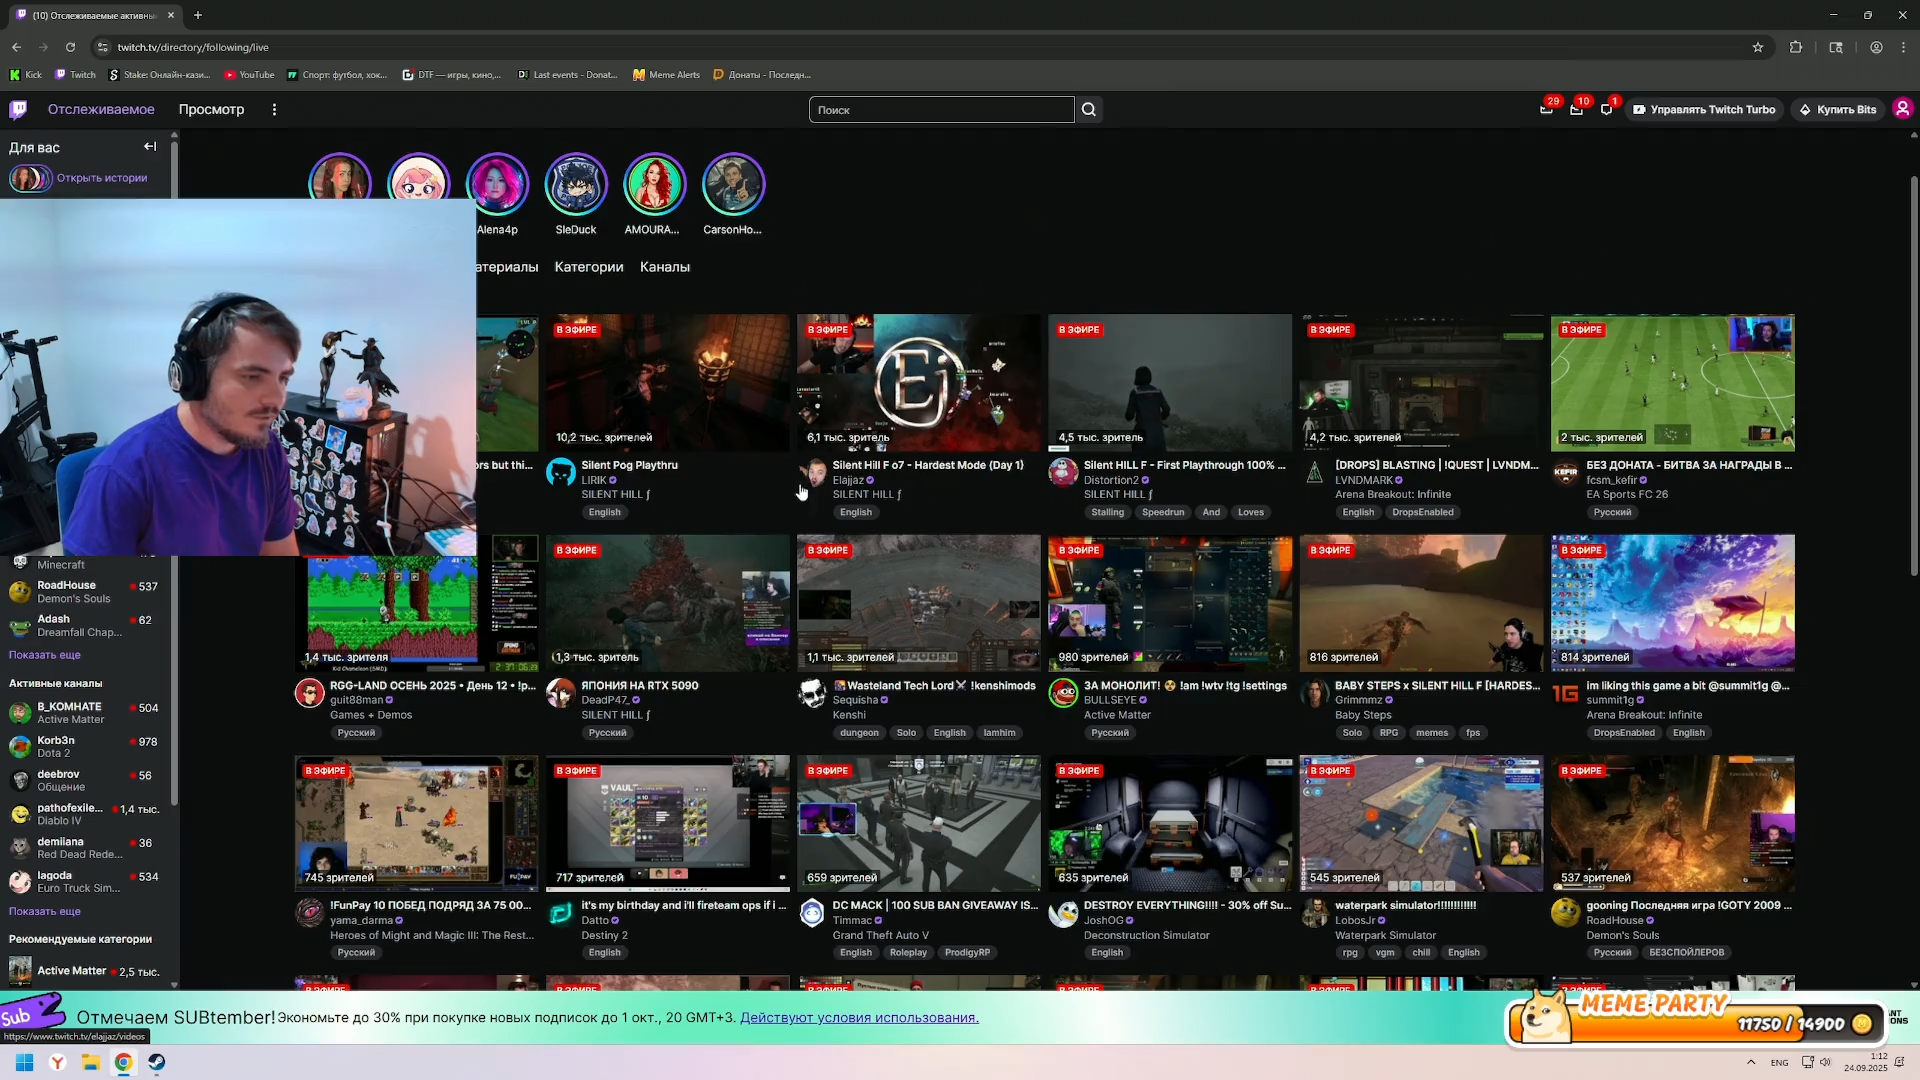Open the three-dot navigation menu
Image resolution: width=1920 pixels, height=1080 pixels.
[274, 110]
